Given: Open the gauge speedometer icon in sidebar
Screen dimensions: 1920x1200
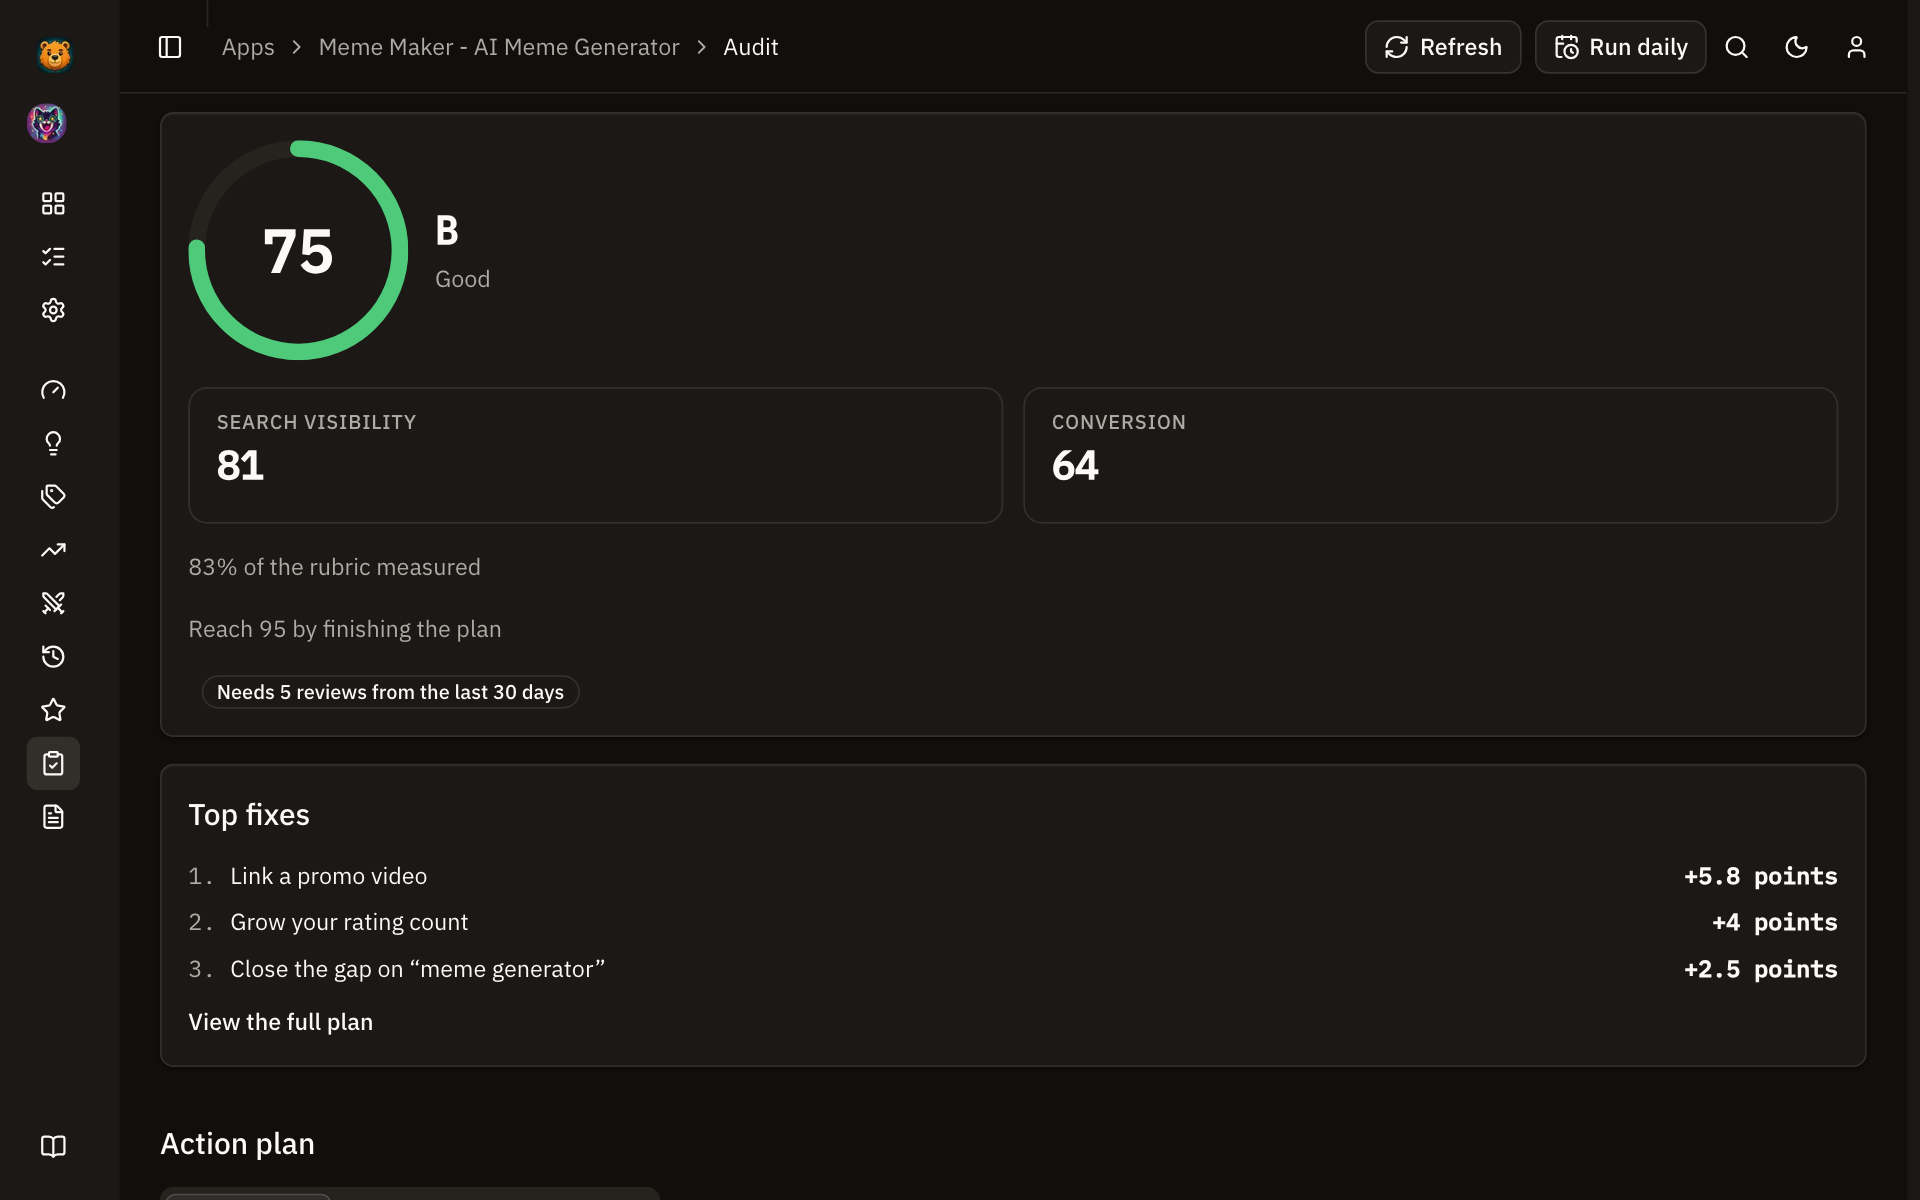Looking at the screenshot, I should click(x=53, y=390).
